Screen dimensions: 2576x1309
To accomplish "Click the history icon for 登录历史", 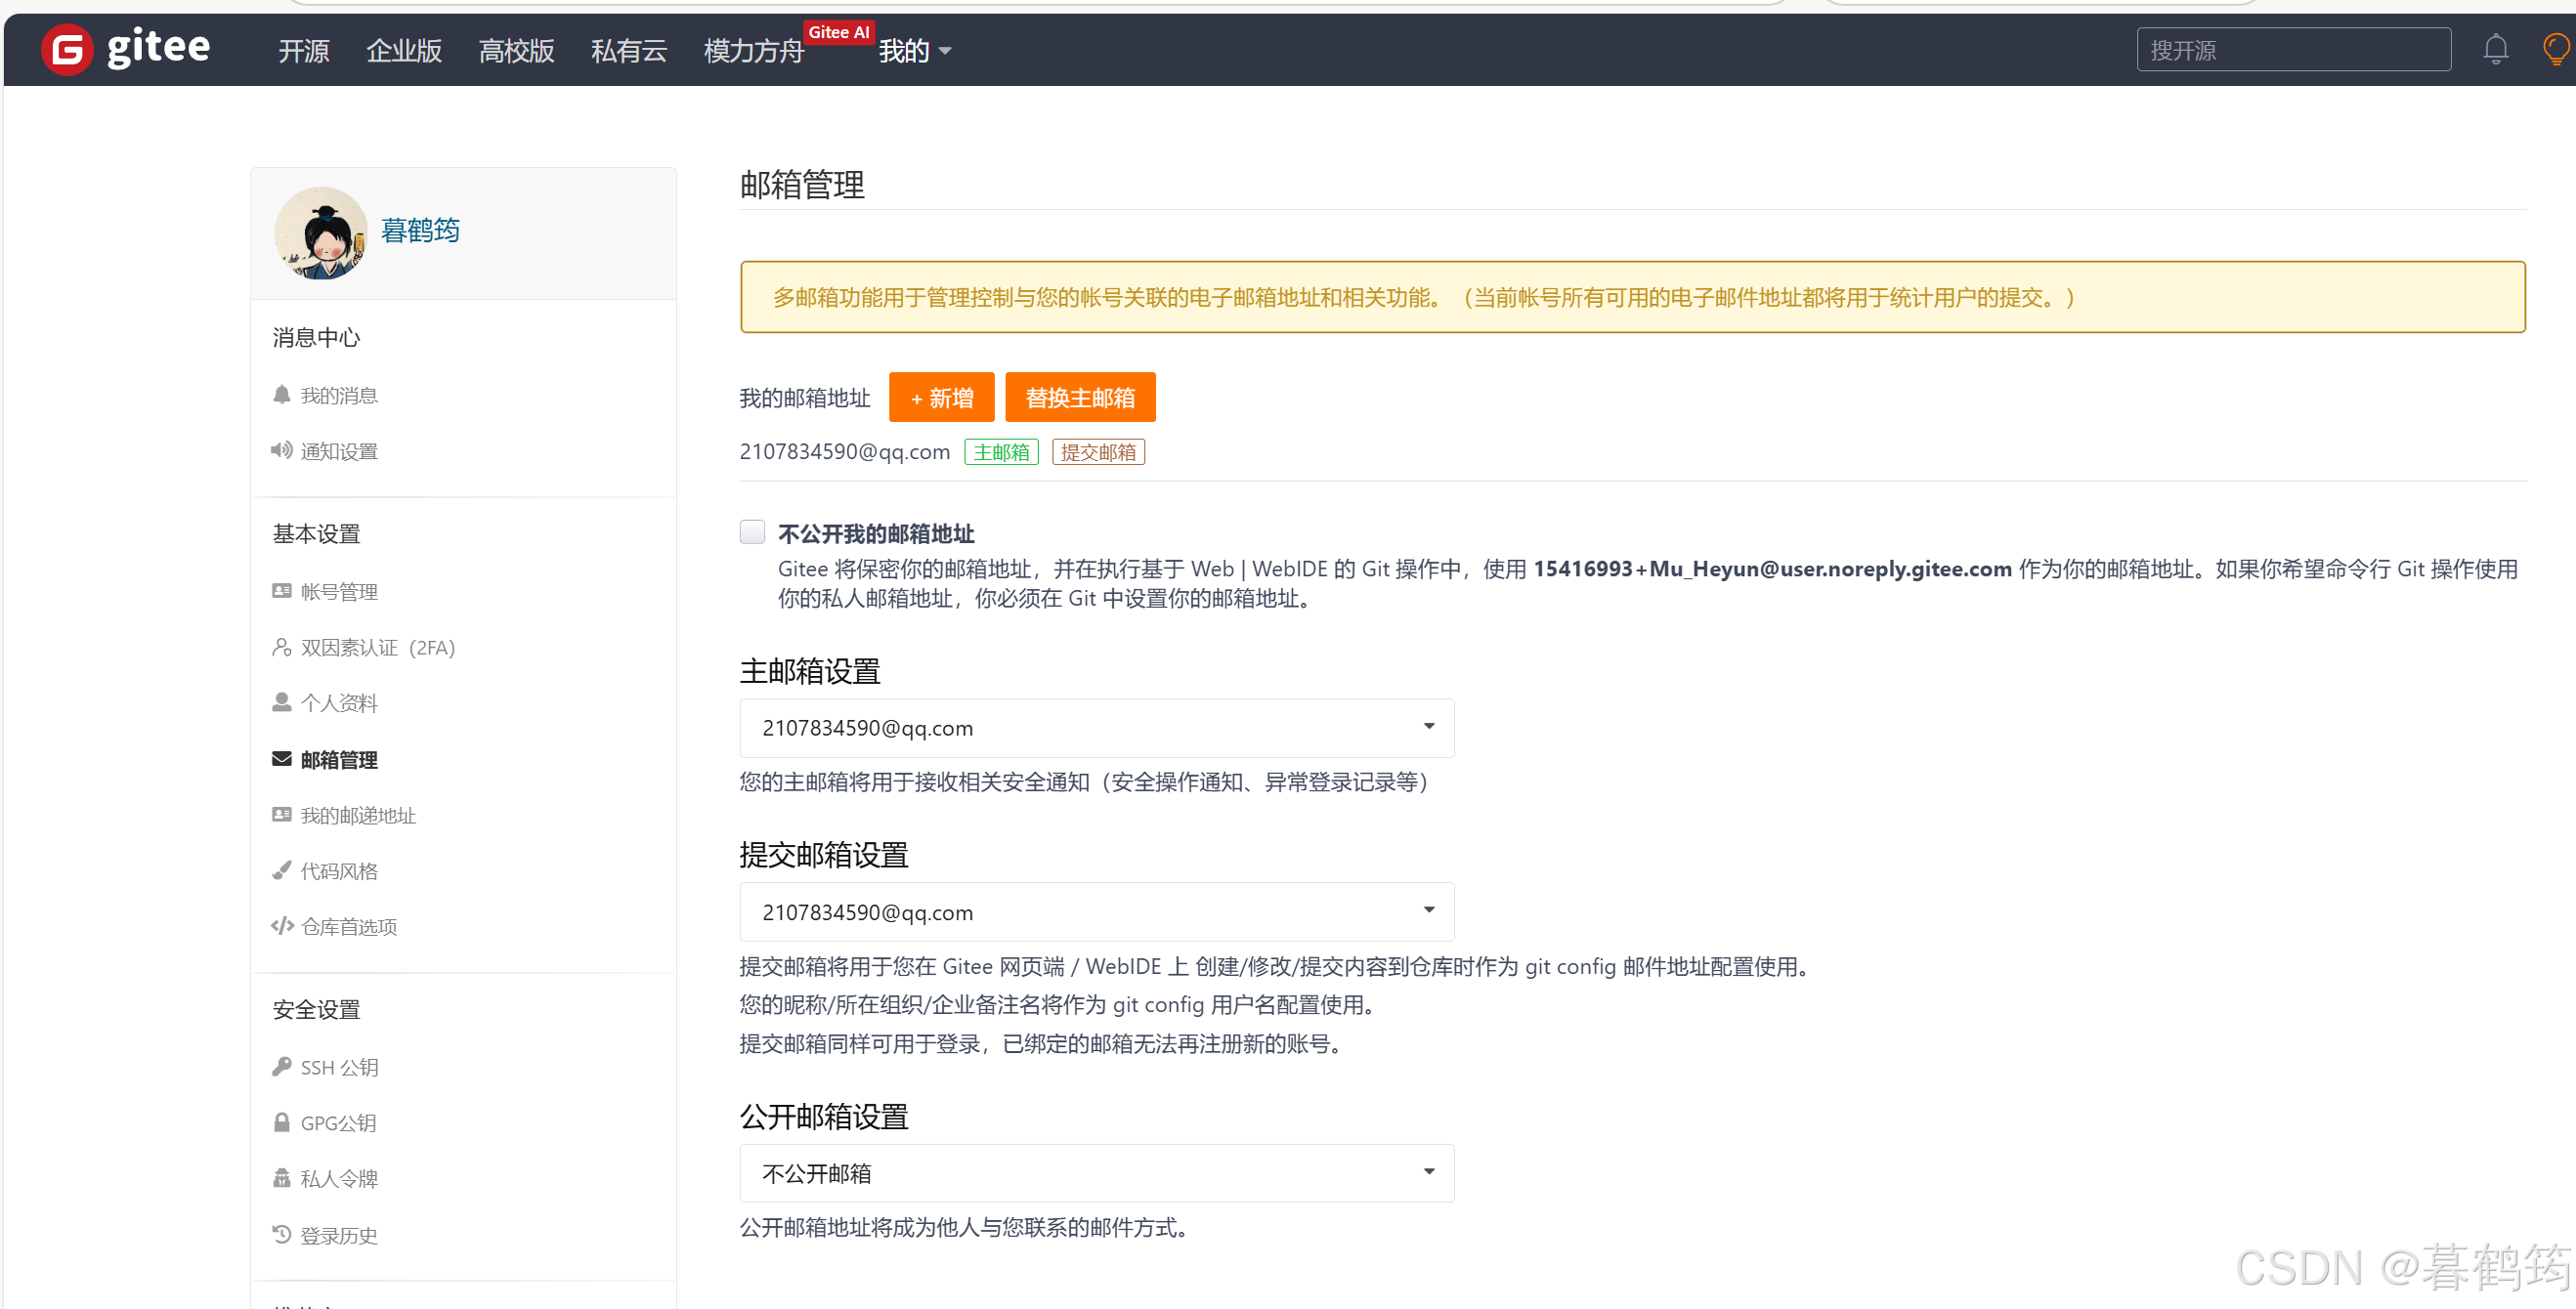I will [x=282, y=1234].
